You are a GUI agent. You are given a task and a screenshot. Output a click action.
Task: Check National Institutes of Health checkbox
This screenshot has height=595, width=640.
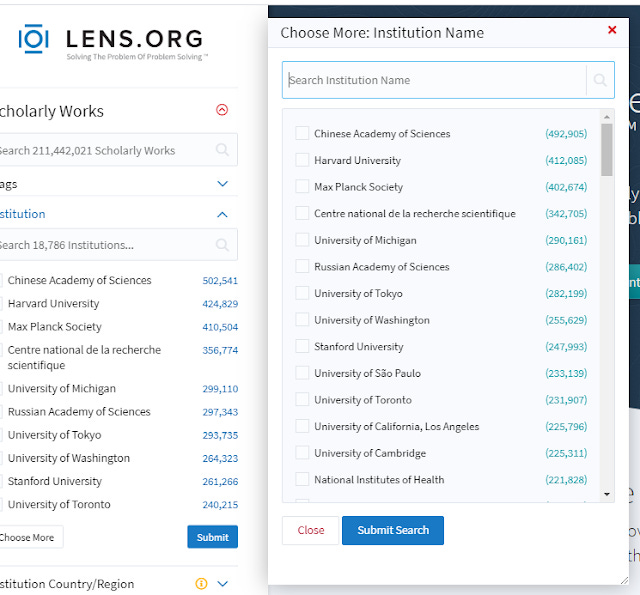coord(302,479)
